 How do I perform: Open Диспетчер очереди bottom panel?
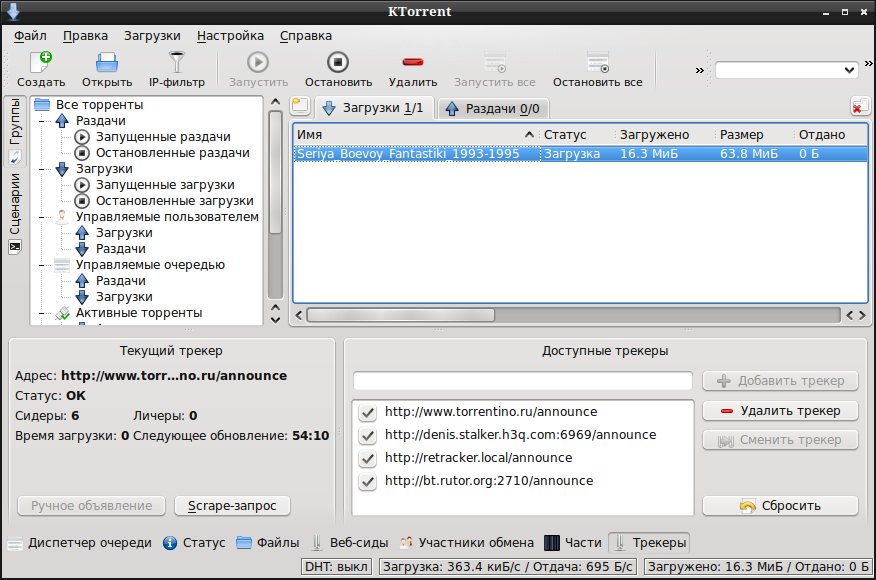pos(79,543)
